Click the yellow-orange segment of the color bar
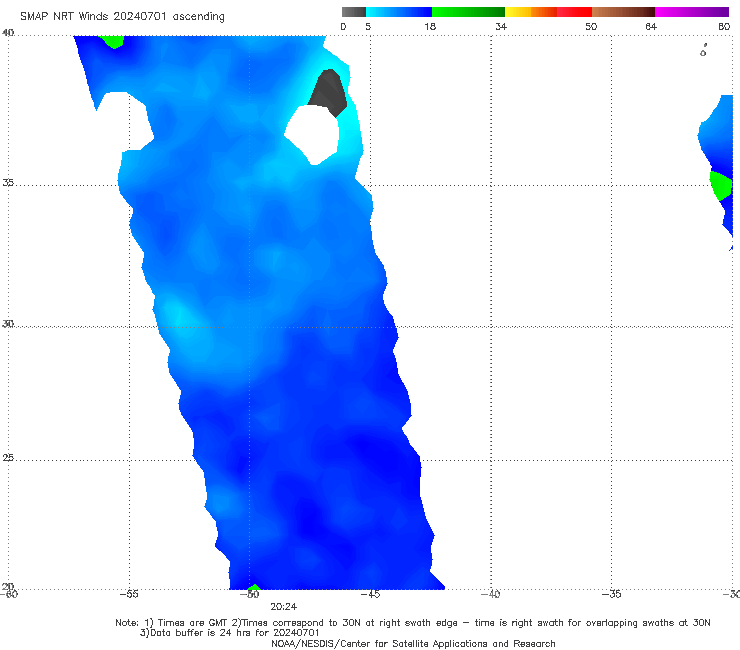The height and width of the screenshot is (650, 740). pyautogui.click(x=531, y=12)
